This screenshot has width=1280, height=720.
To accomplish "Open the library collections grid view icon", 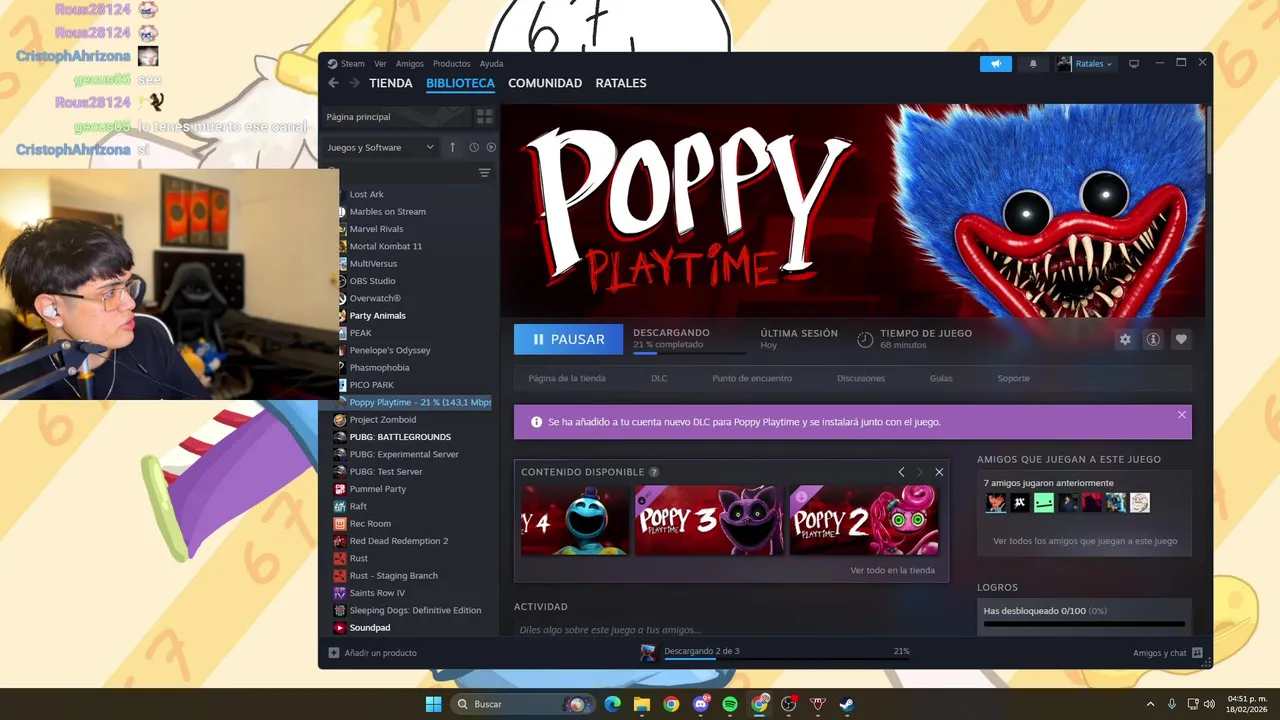I will (485, 117).
